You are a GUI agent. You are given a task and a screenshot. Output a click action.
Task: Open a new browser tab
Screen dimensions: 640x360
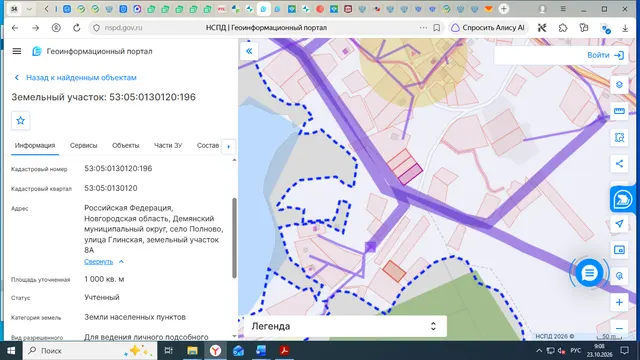504,9
